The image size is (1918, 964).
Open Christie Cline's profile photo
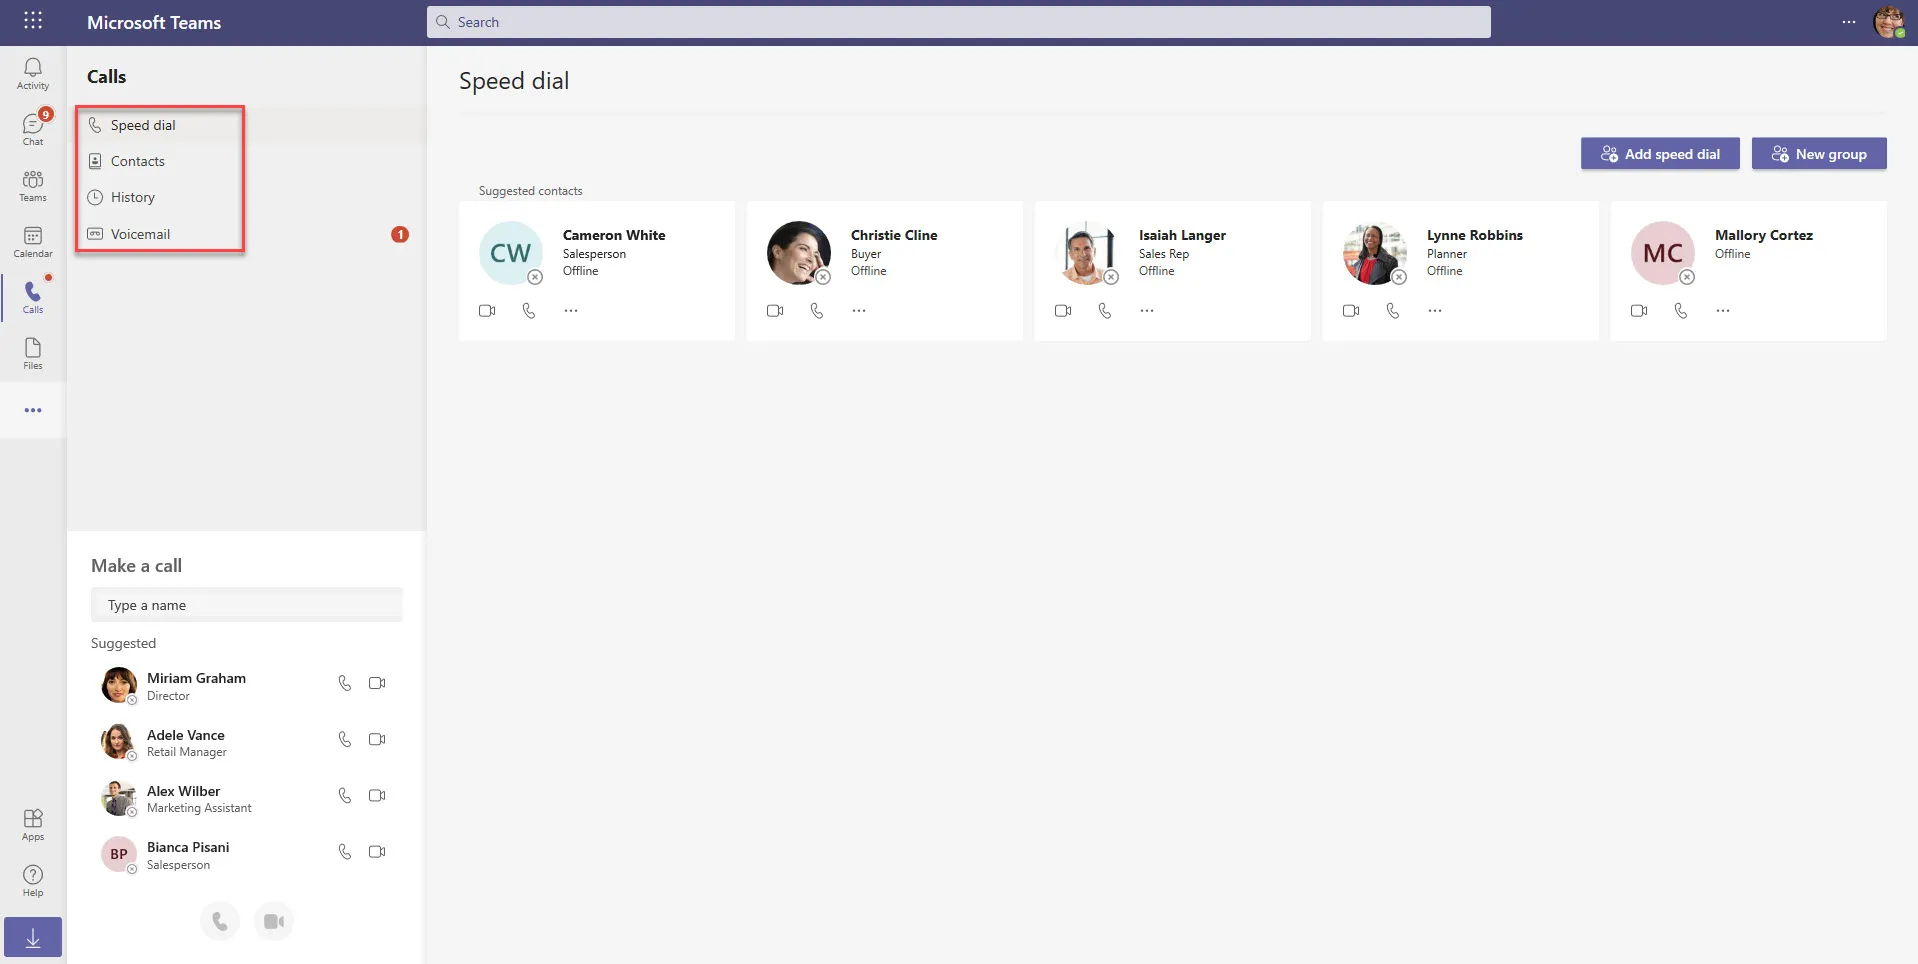799,253
